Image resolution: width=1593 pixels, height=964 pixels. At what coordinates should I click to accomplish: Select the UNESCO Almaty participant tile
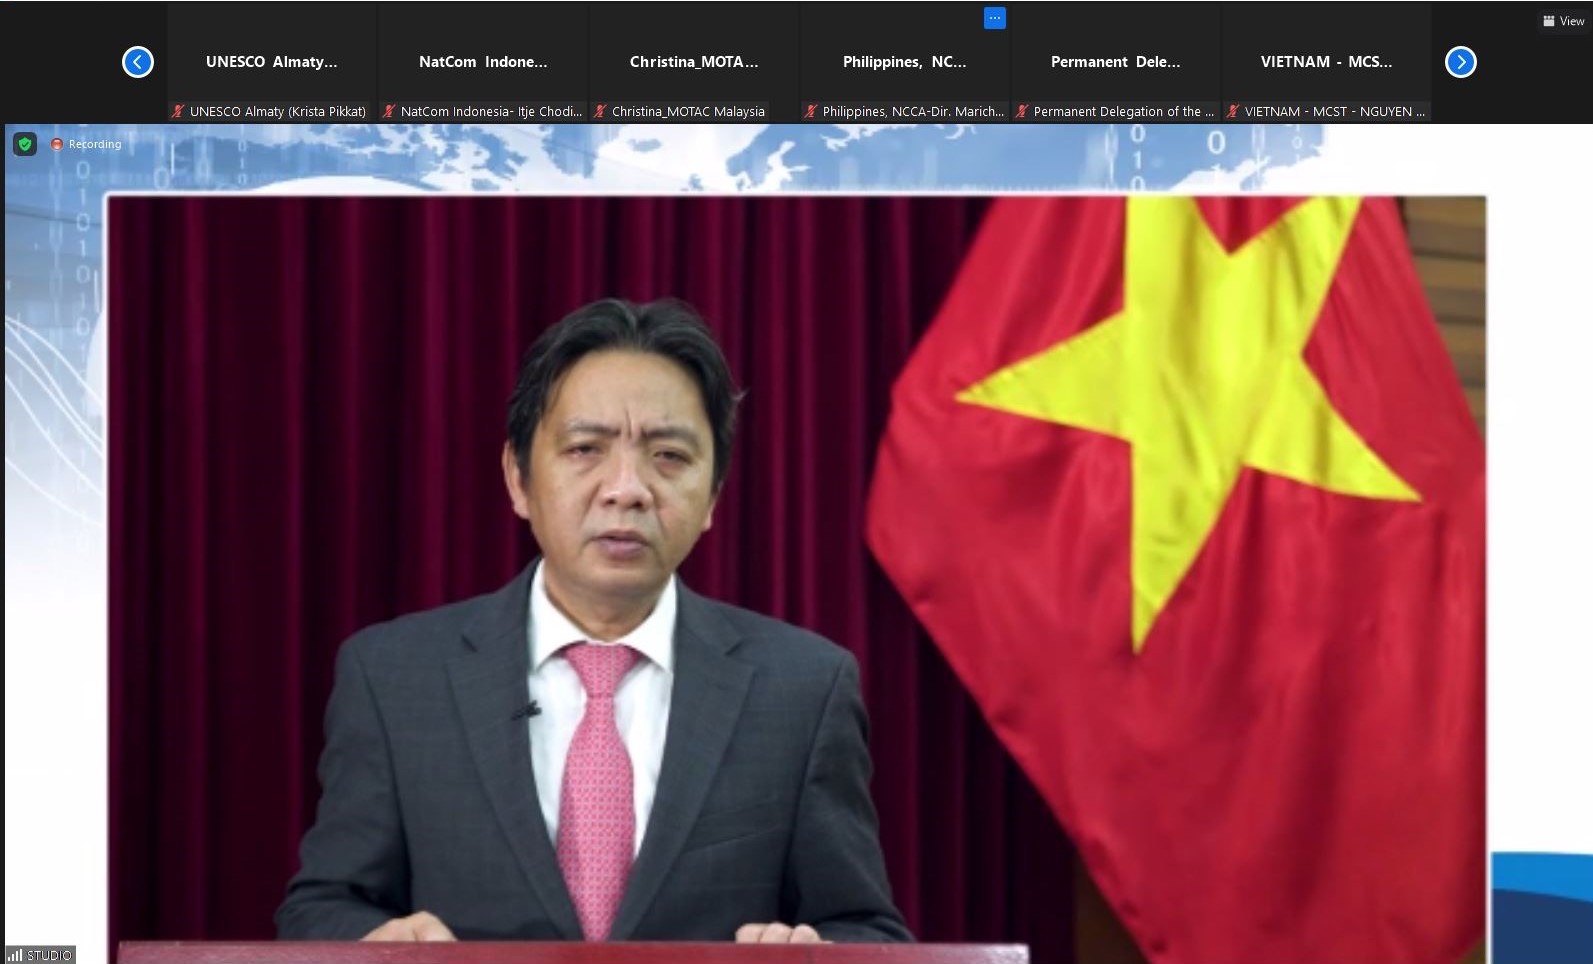(x=272, y=62)
